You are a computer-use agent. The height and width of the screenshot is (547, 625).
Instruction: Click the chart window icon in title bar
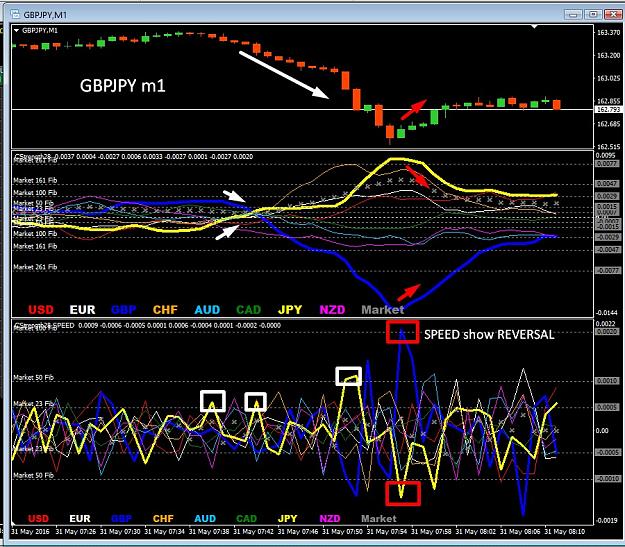click(x=16, y=14)
